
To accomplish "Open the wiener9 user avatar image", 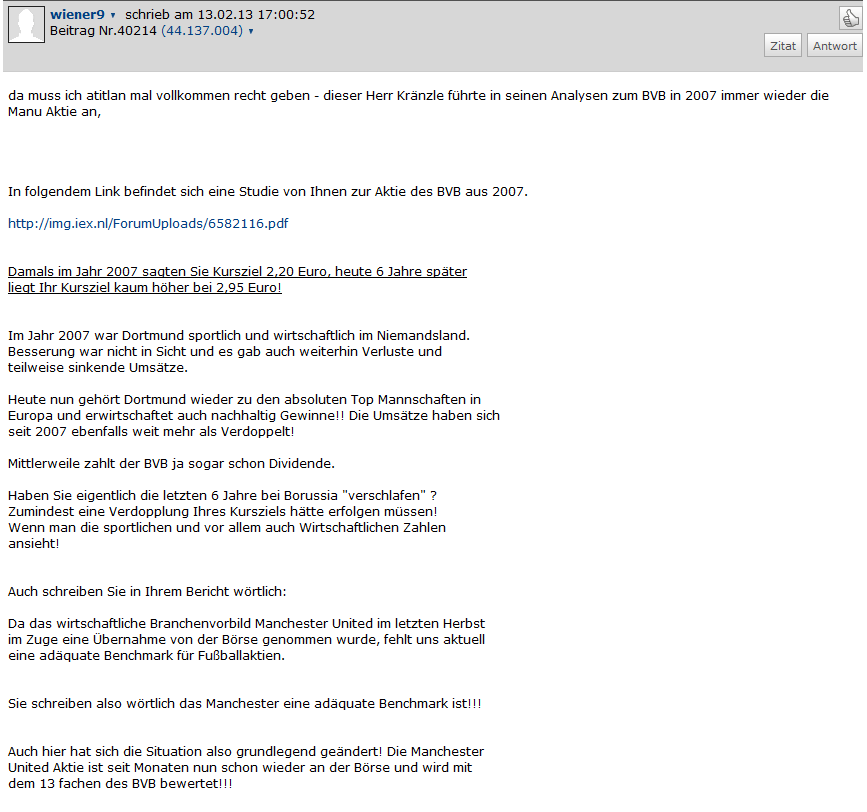I will tap(26, 24).
